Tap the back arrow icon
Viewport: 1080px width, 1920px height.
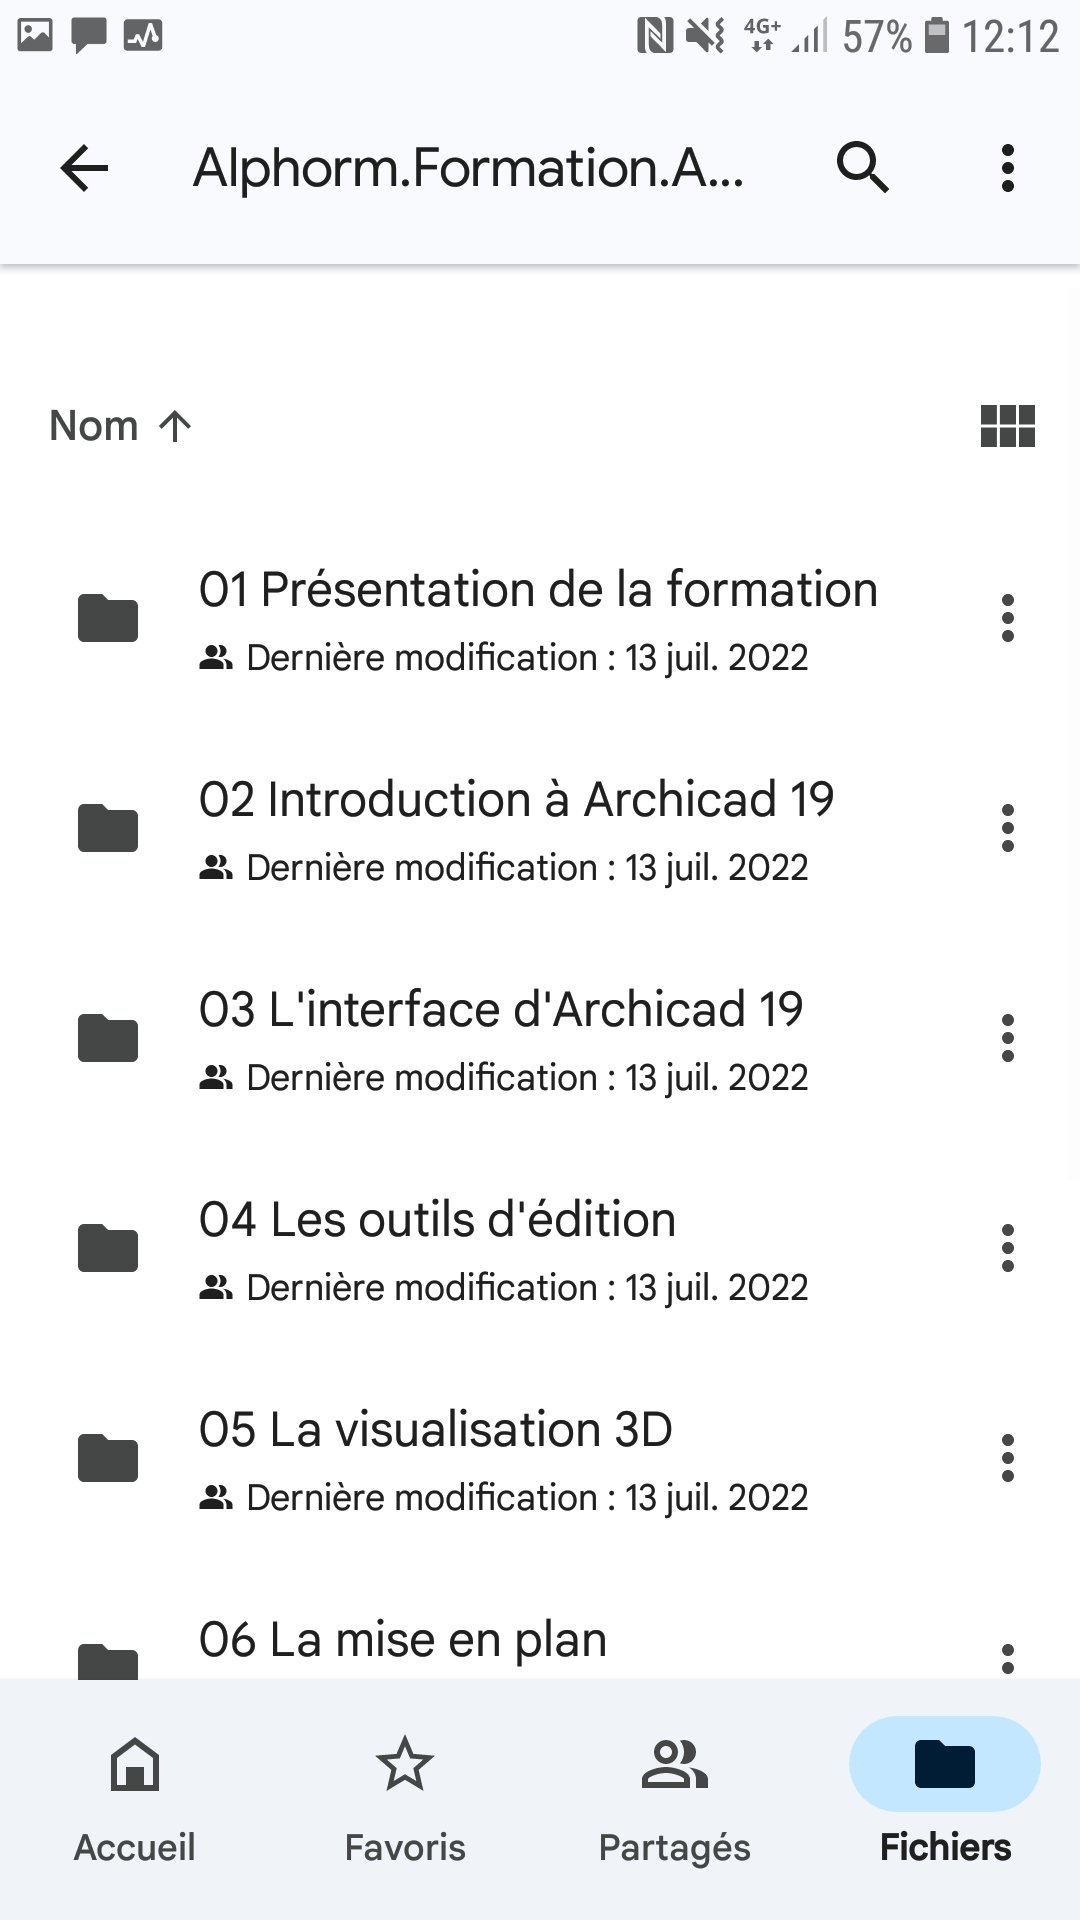tap(84, 168)
